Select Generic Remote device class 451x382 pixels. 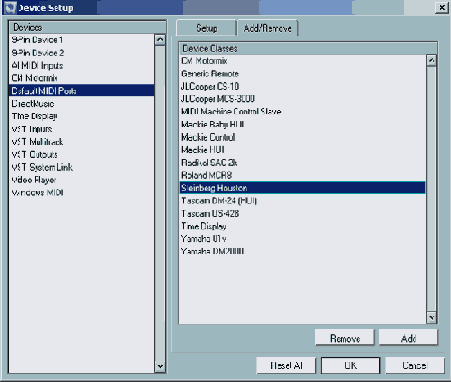click(302, 74)
